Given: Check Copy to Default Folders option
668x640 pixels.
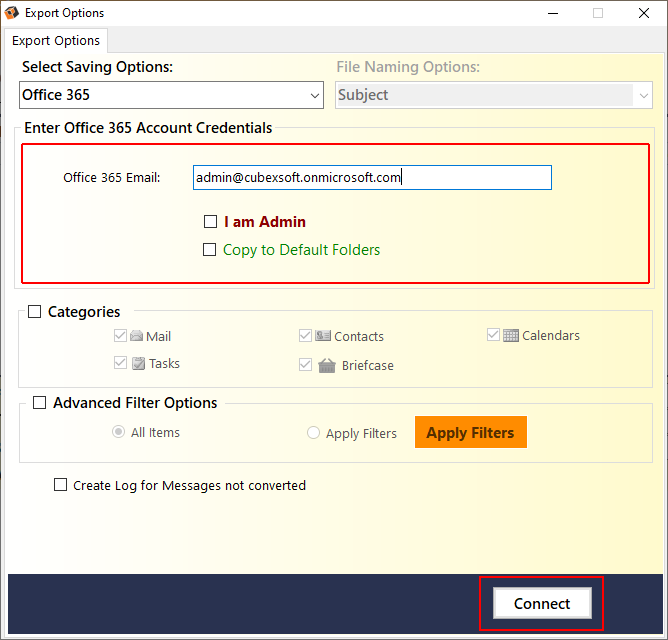Looking at the screenshot, I should pos(209,249).
